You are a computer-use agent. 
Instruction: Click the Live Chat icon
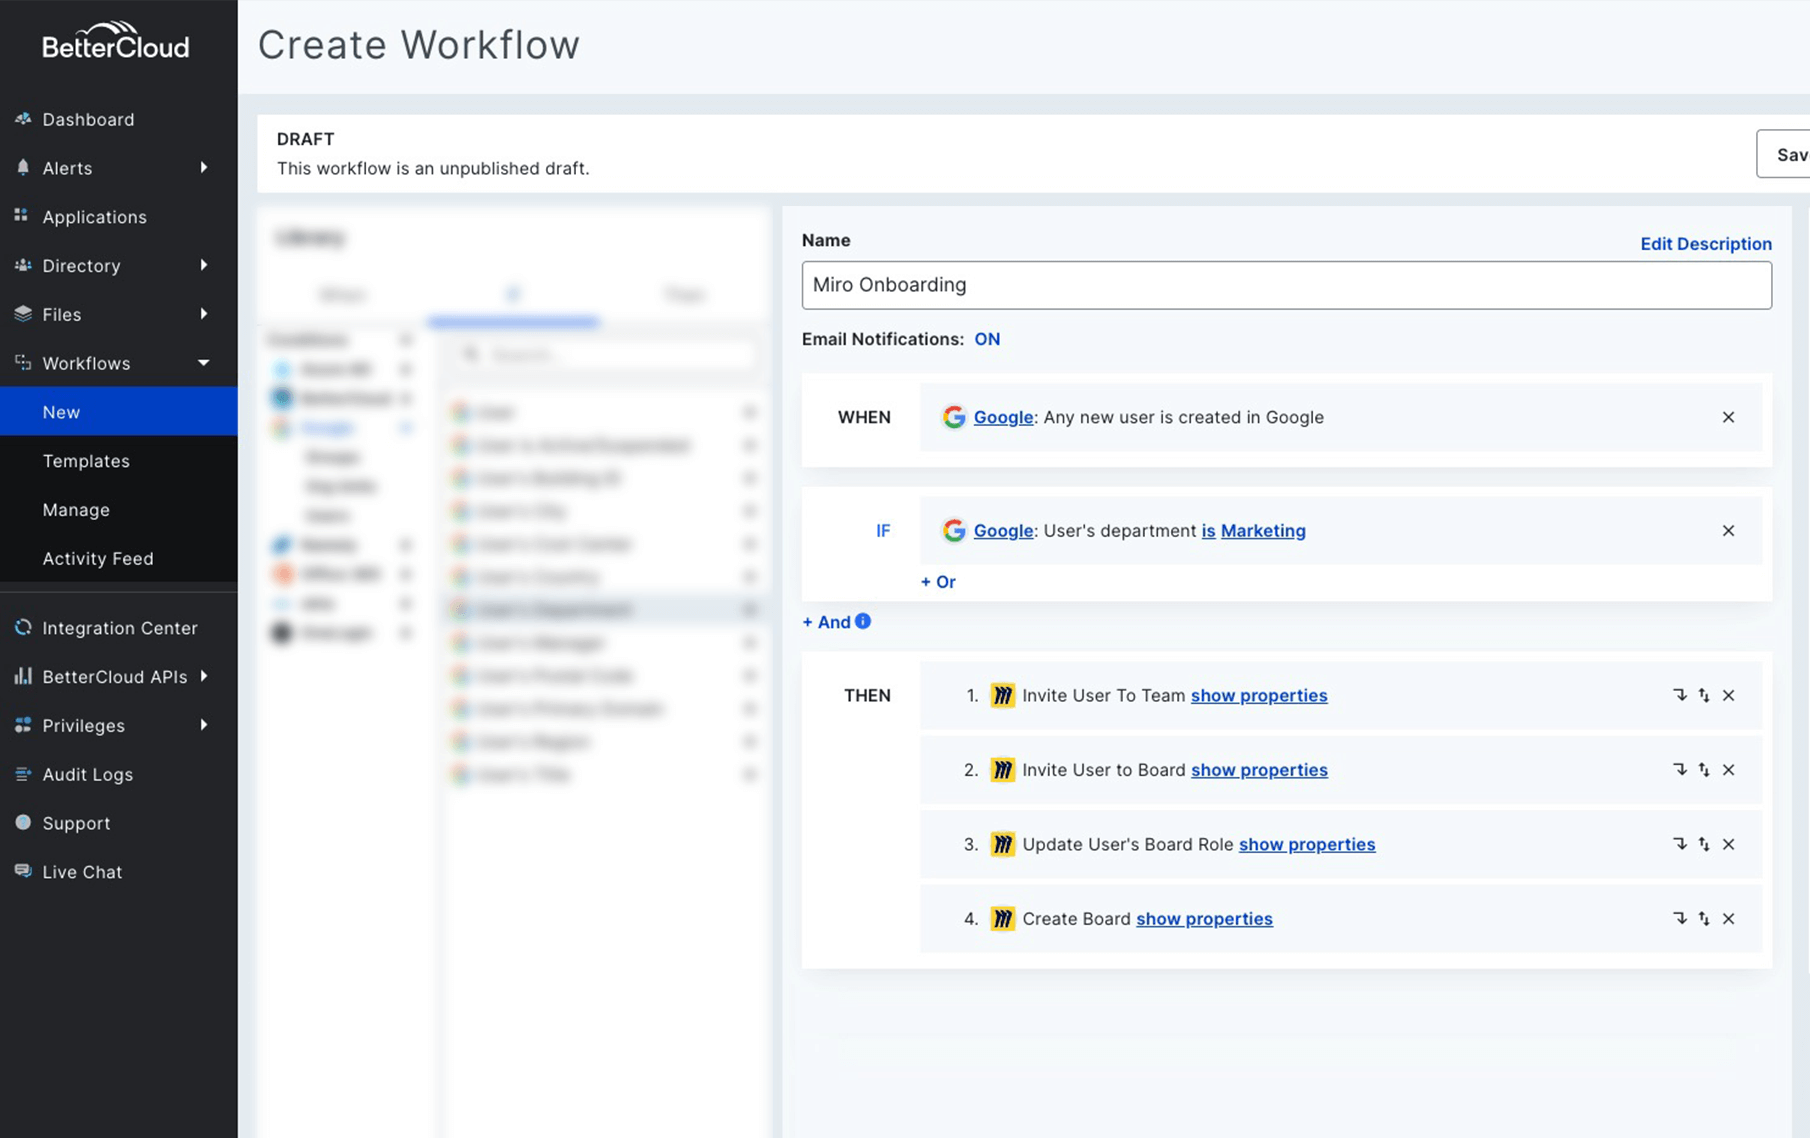(23, 870)
